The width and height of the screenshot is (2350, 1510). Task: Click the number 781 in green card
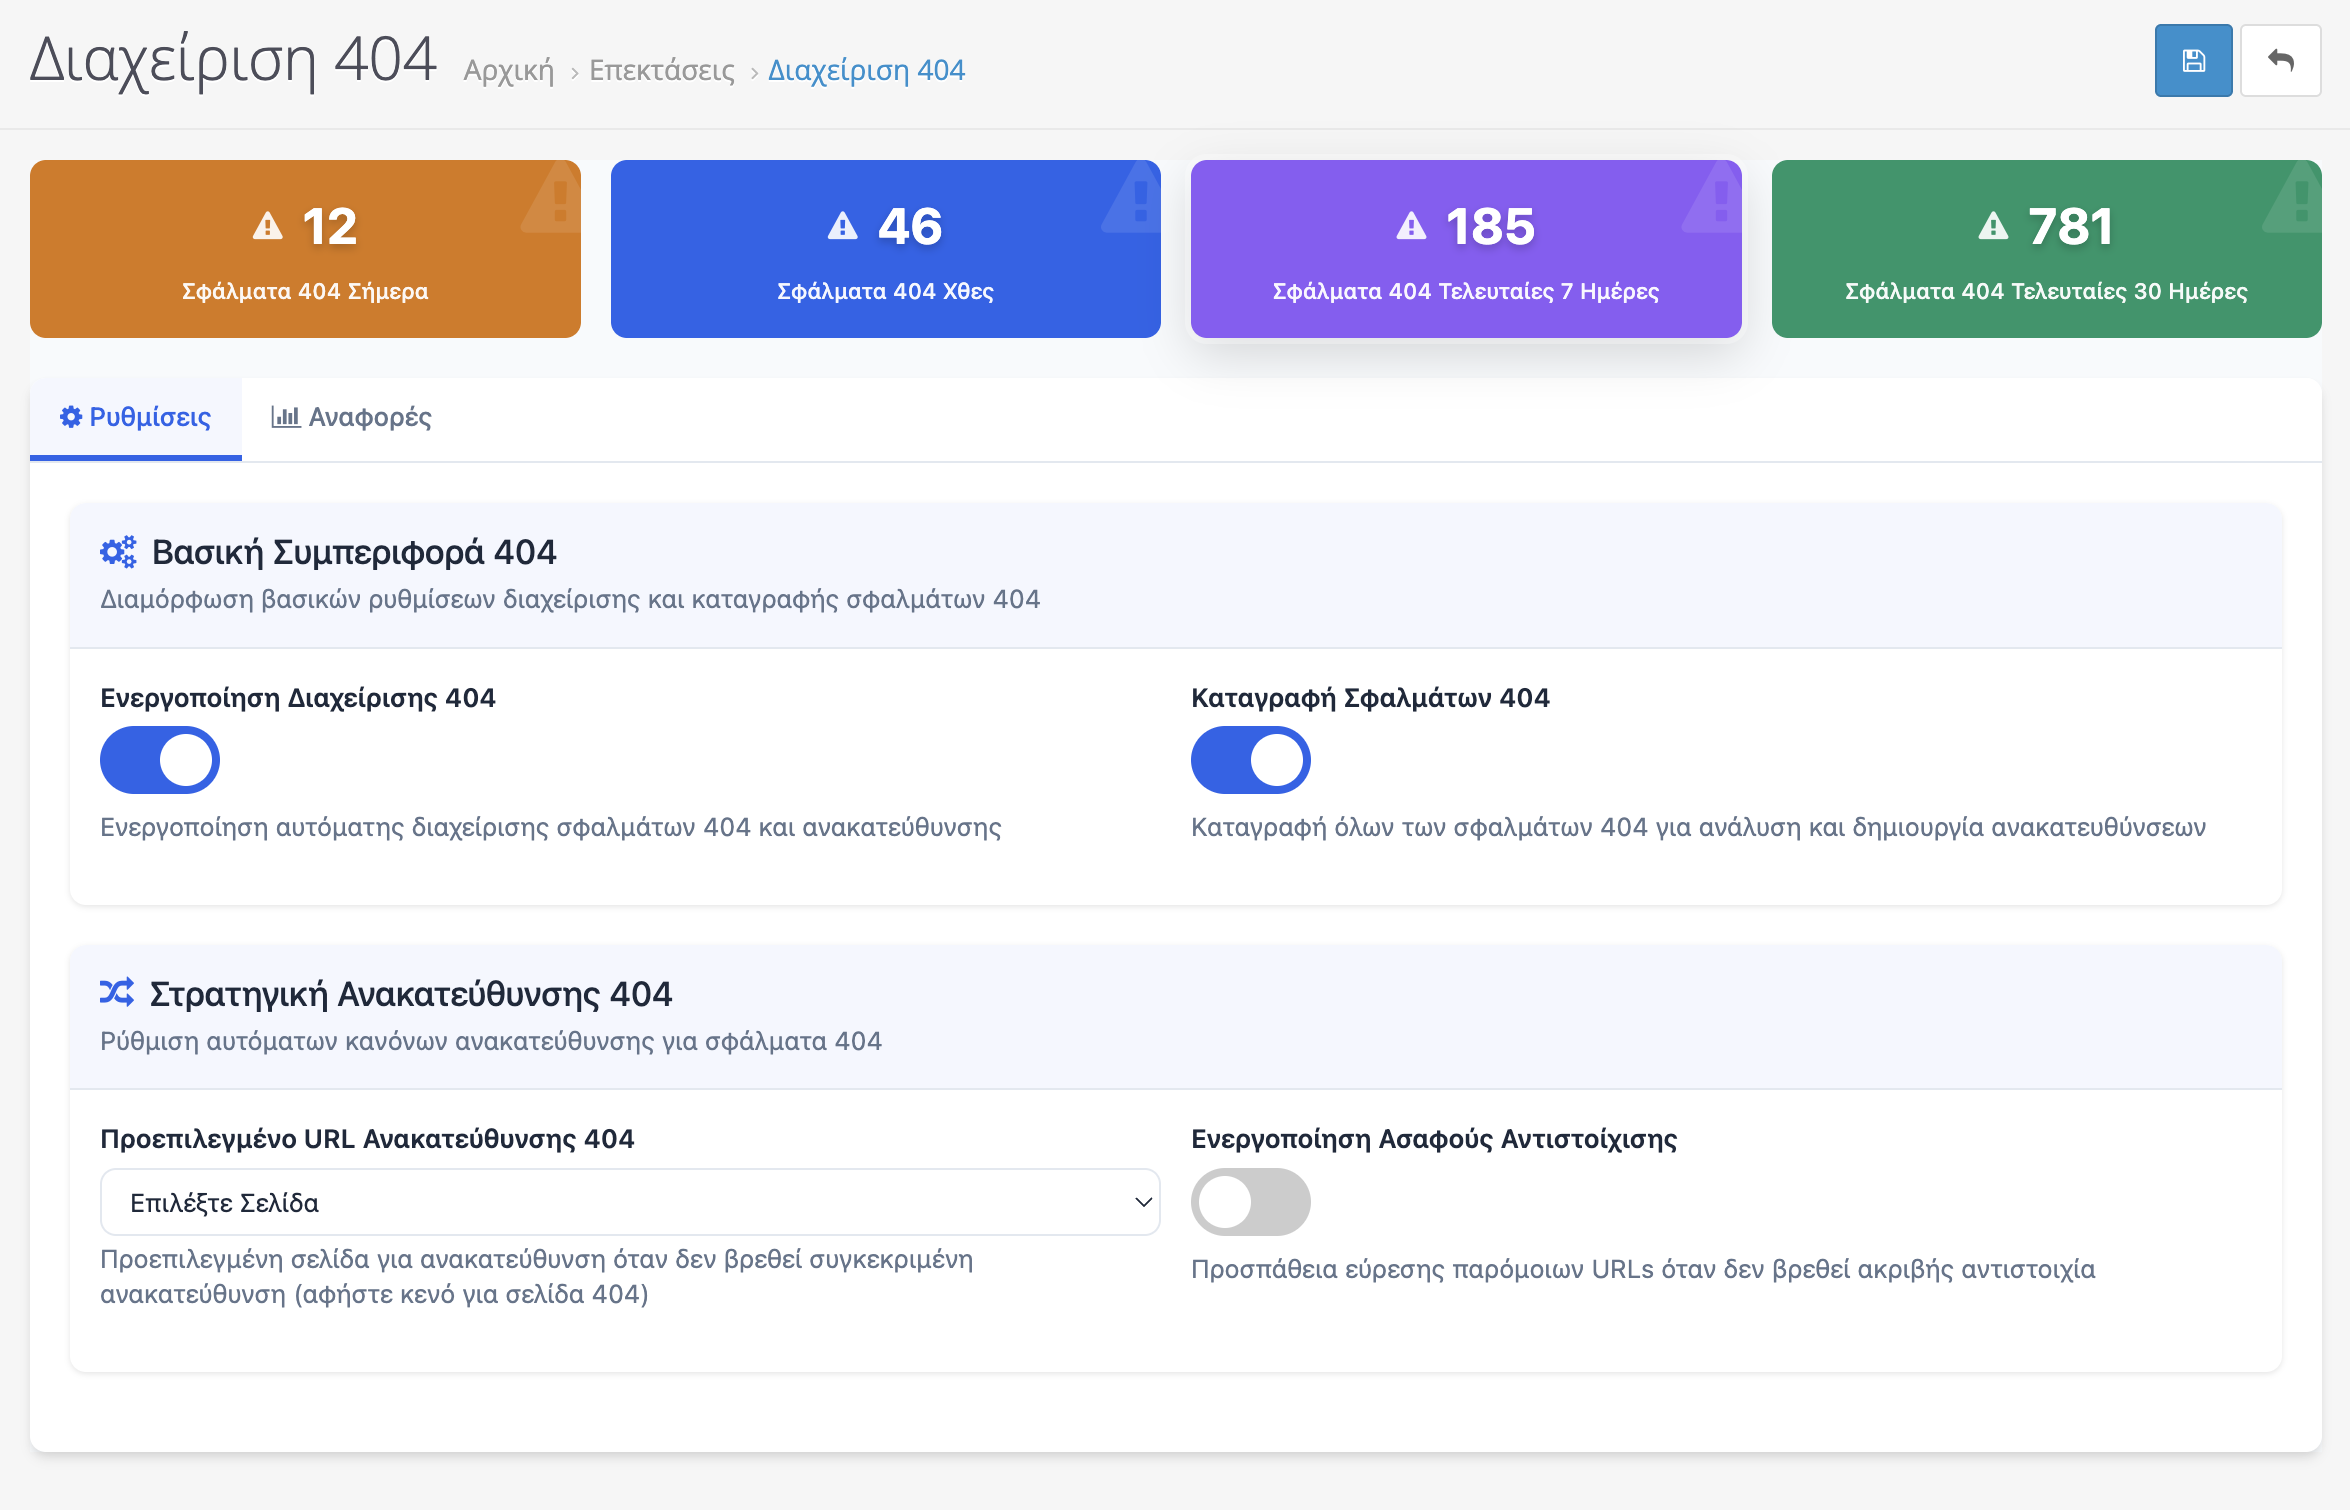tap(2070, 226)
